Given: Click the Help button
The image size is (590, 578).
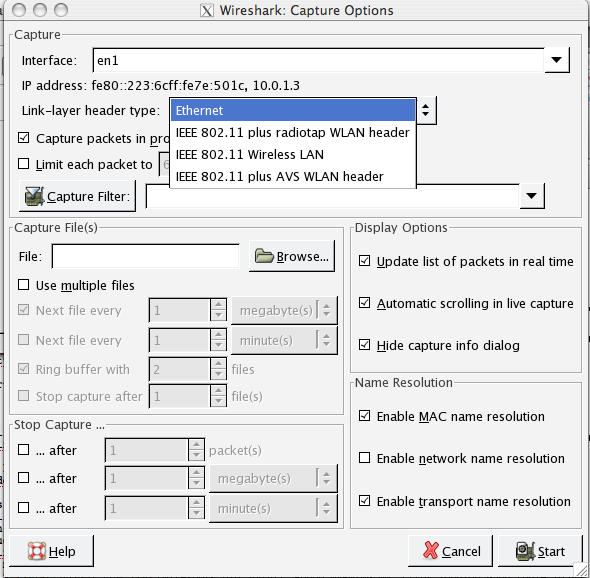Looking at the screenshot, I should (x=51, y=551).
